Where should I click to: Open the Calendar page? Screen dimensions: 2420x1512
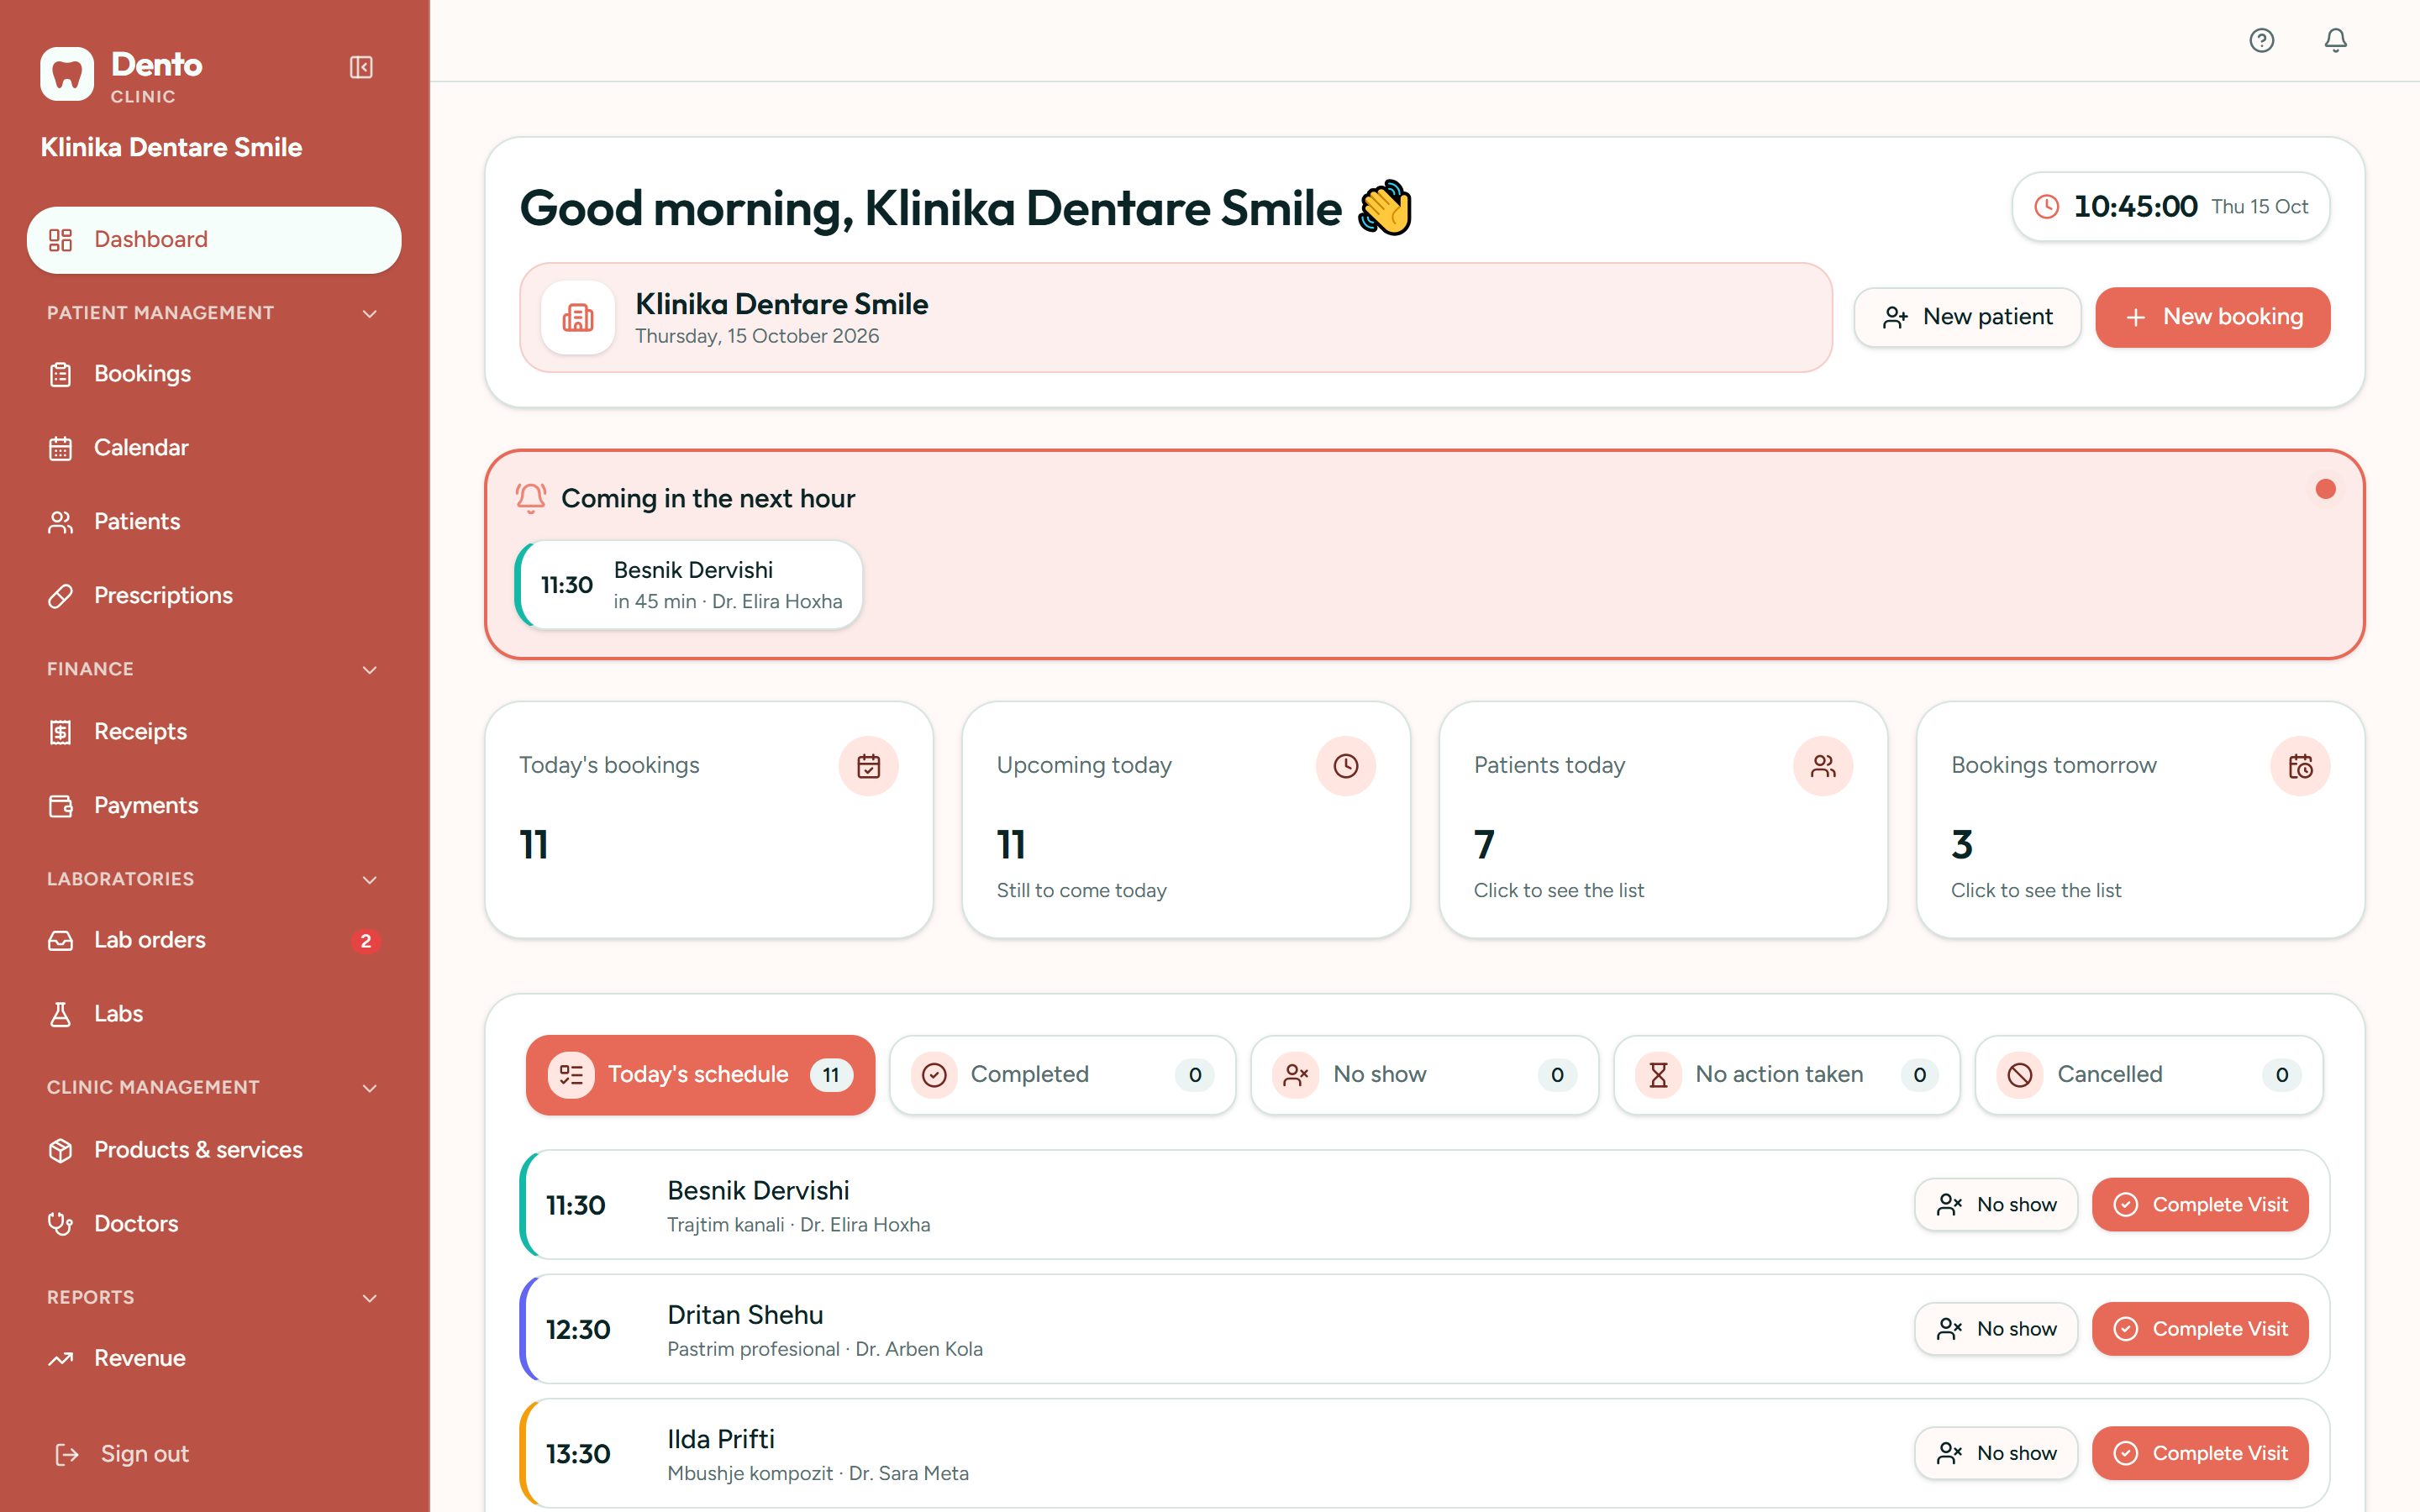214,448
